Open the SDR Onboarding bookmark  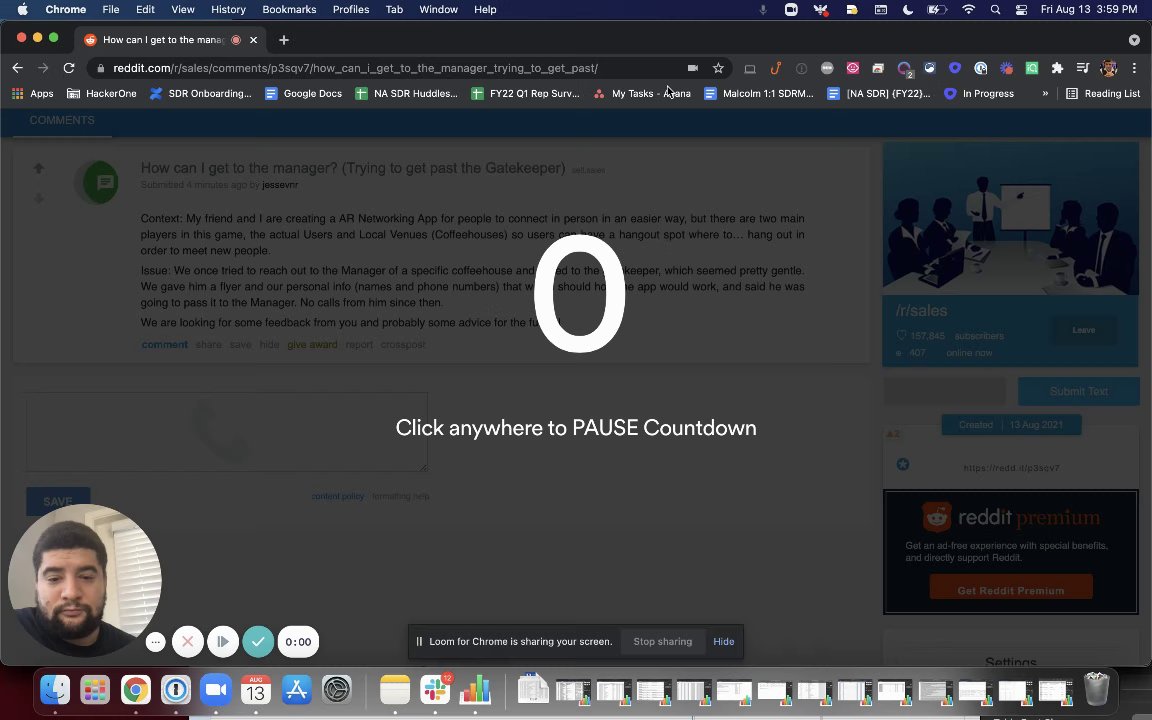pos(201,93)
